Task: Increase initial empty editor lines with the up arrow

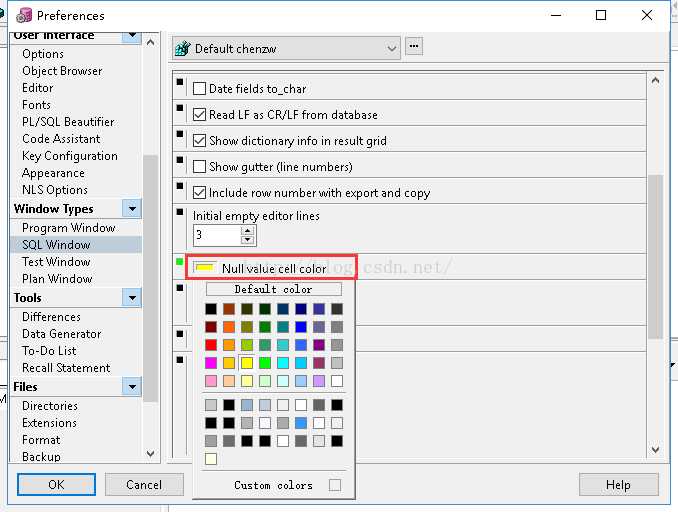Action: pyautogui.click(x=248, y=230)
